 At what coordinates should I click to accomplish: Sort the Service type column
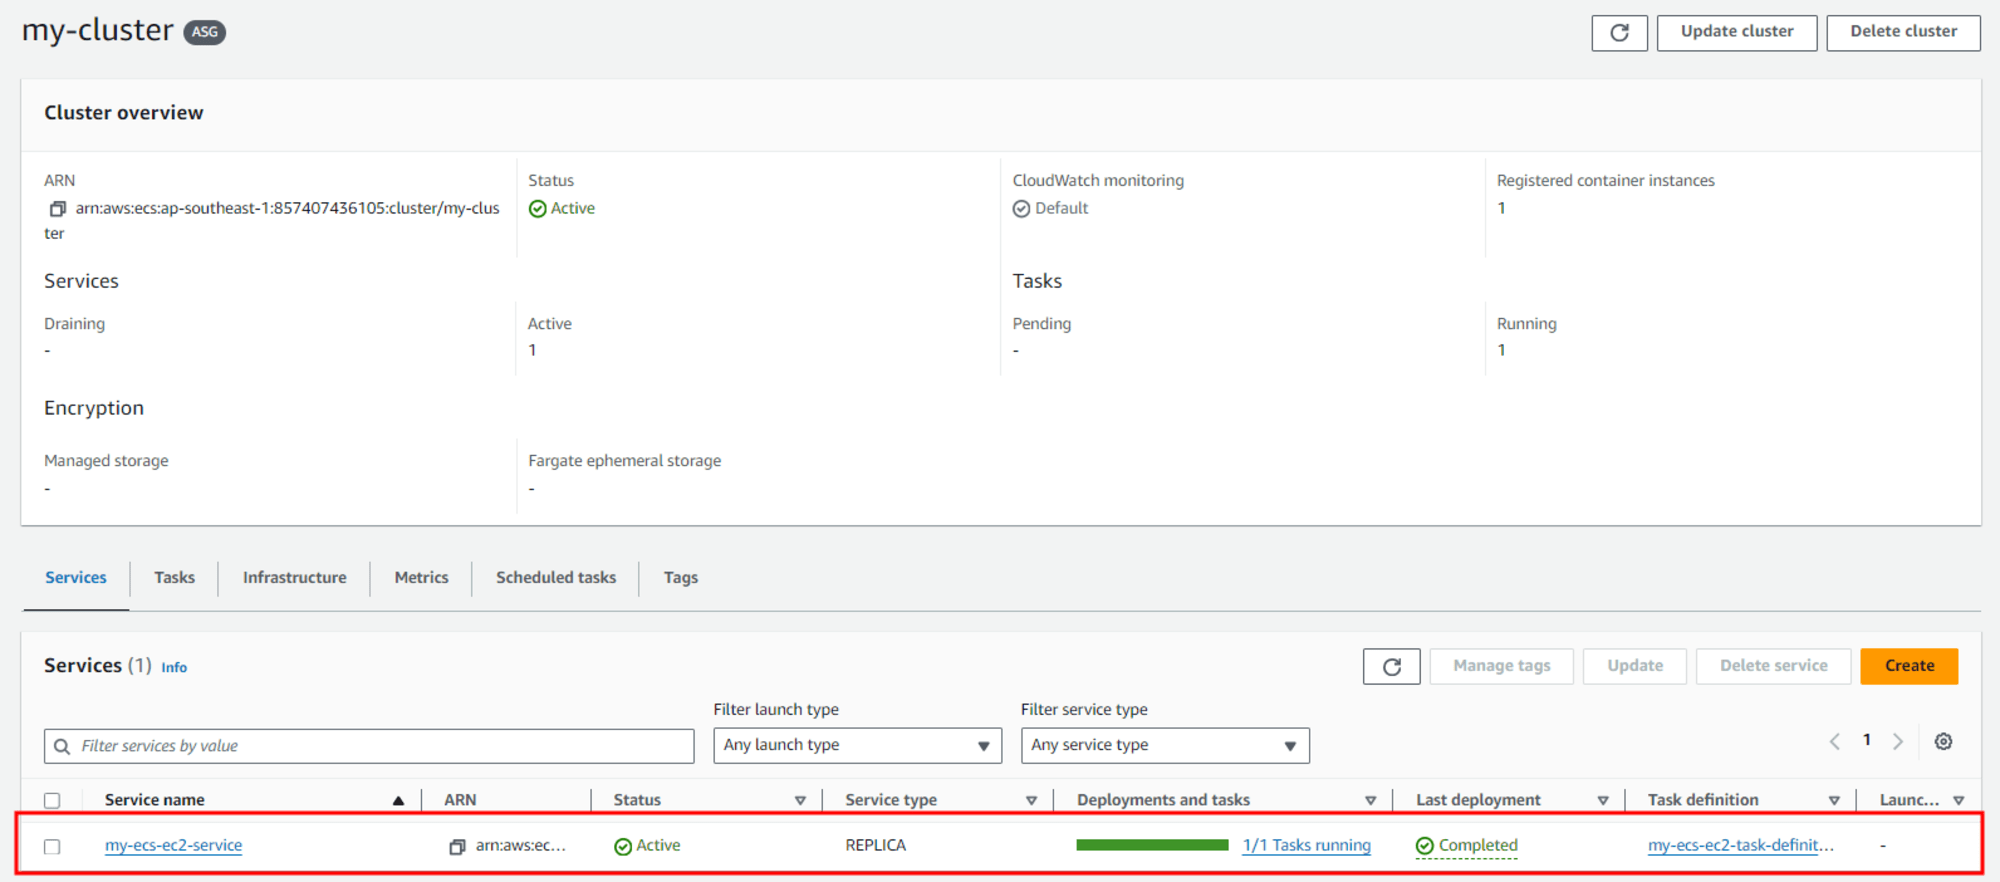[1031, 801]
